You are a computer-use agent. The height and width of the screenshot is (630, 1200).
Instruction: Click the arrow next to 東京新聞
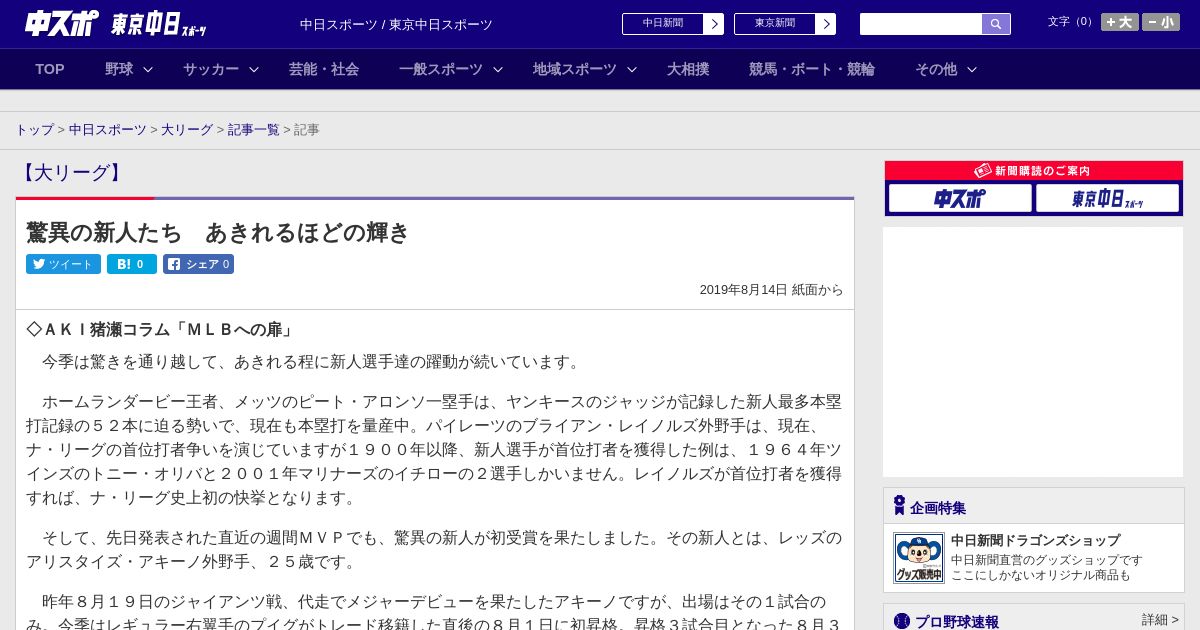pyautogui.click(x=826, y=24)
